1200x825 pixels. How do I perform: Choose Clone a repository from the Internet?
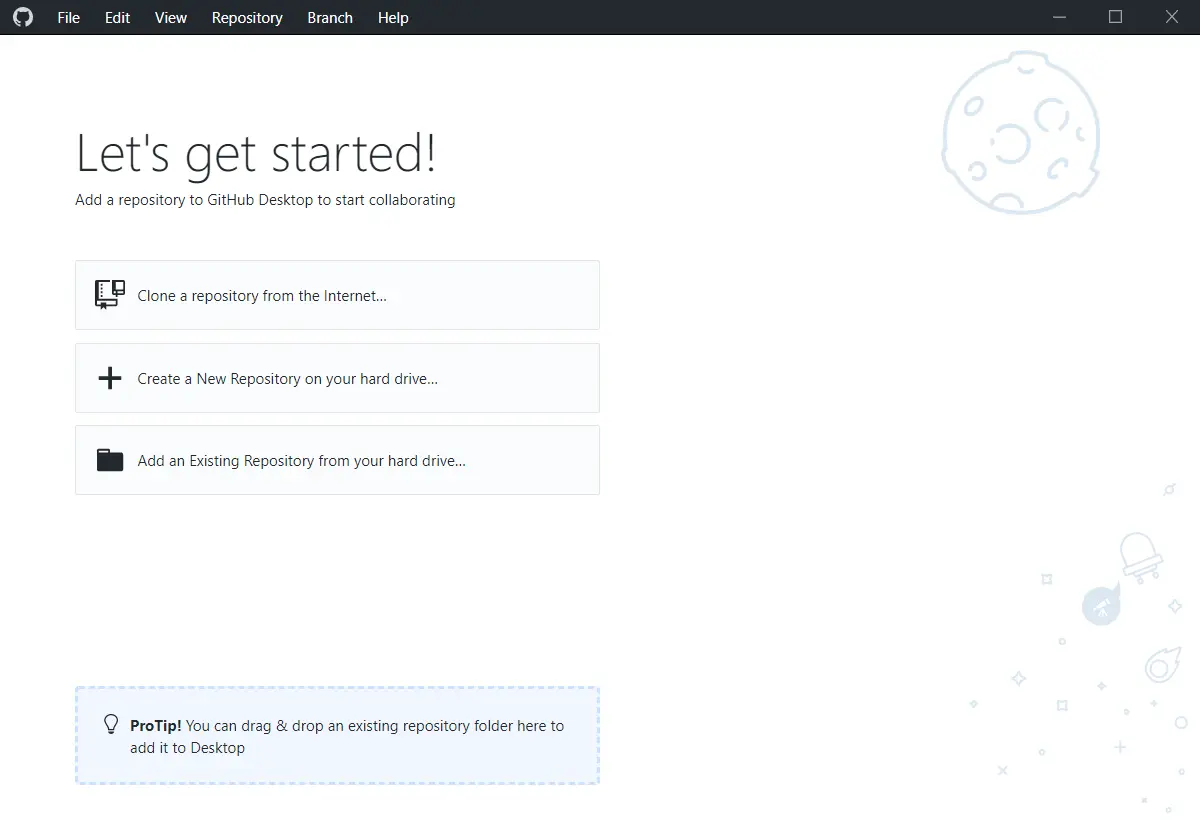click(337, 295)
